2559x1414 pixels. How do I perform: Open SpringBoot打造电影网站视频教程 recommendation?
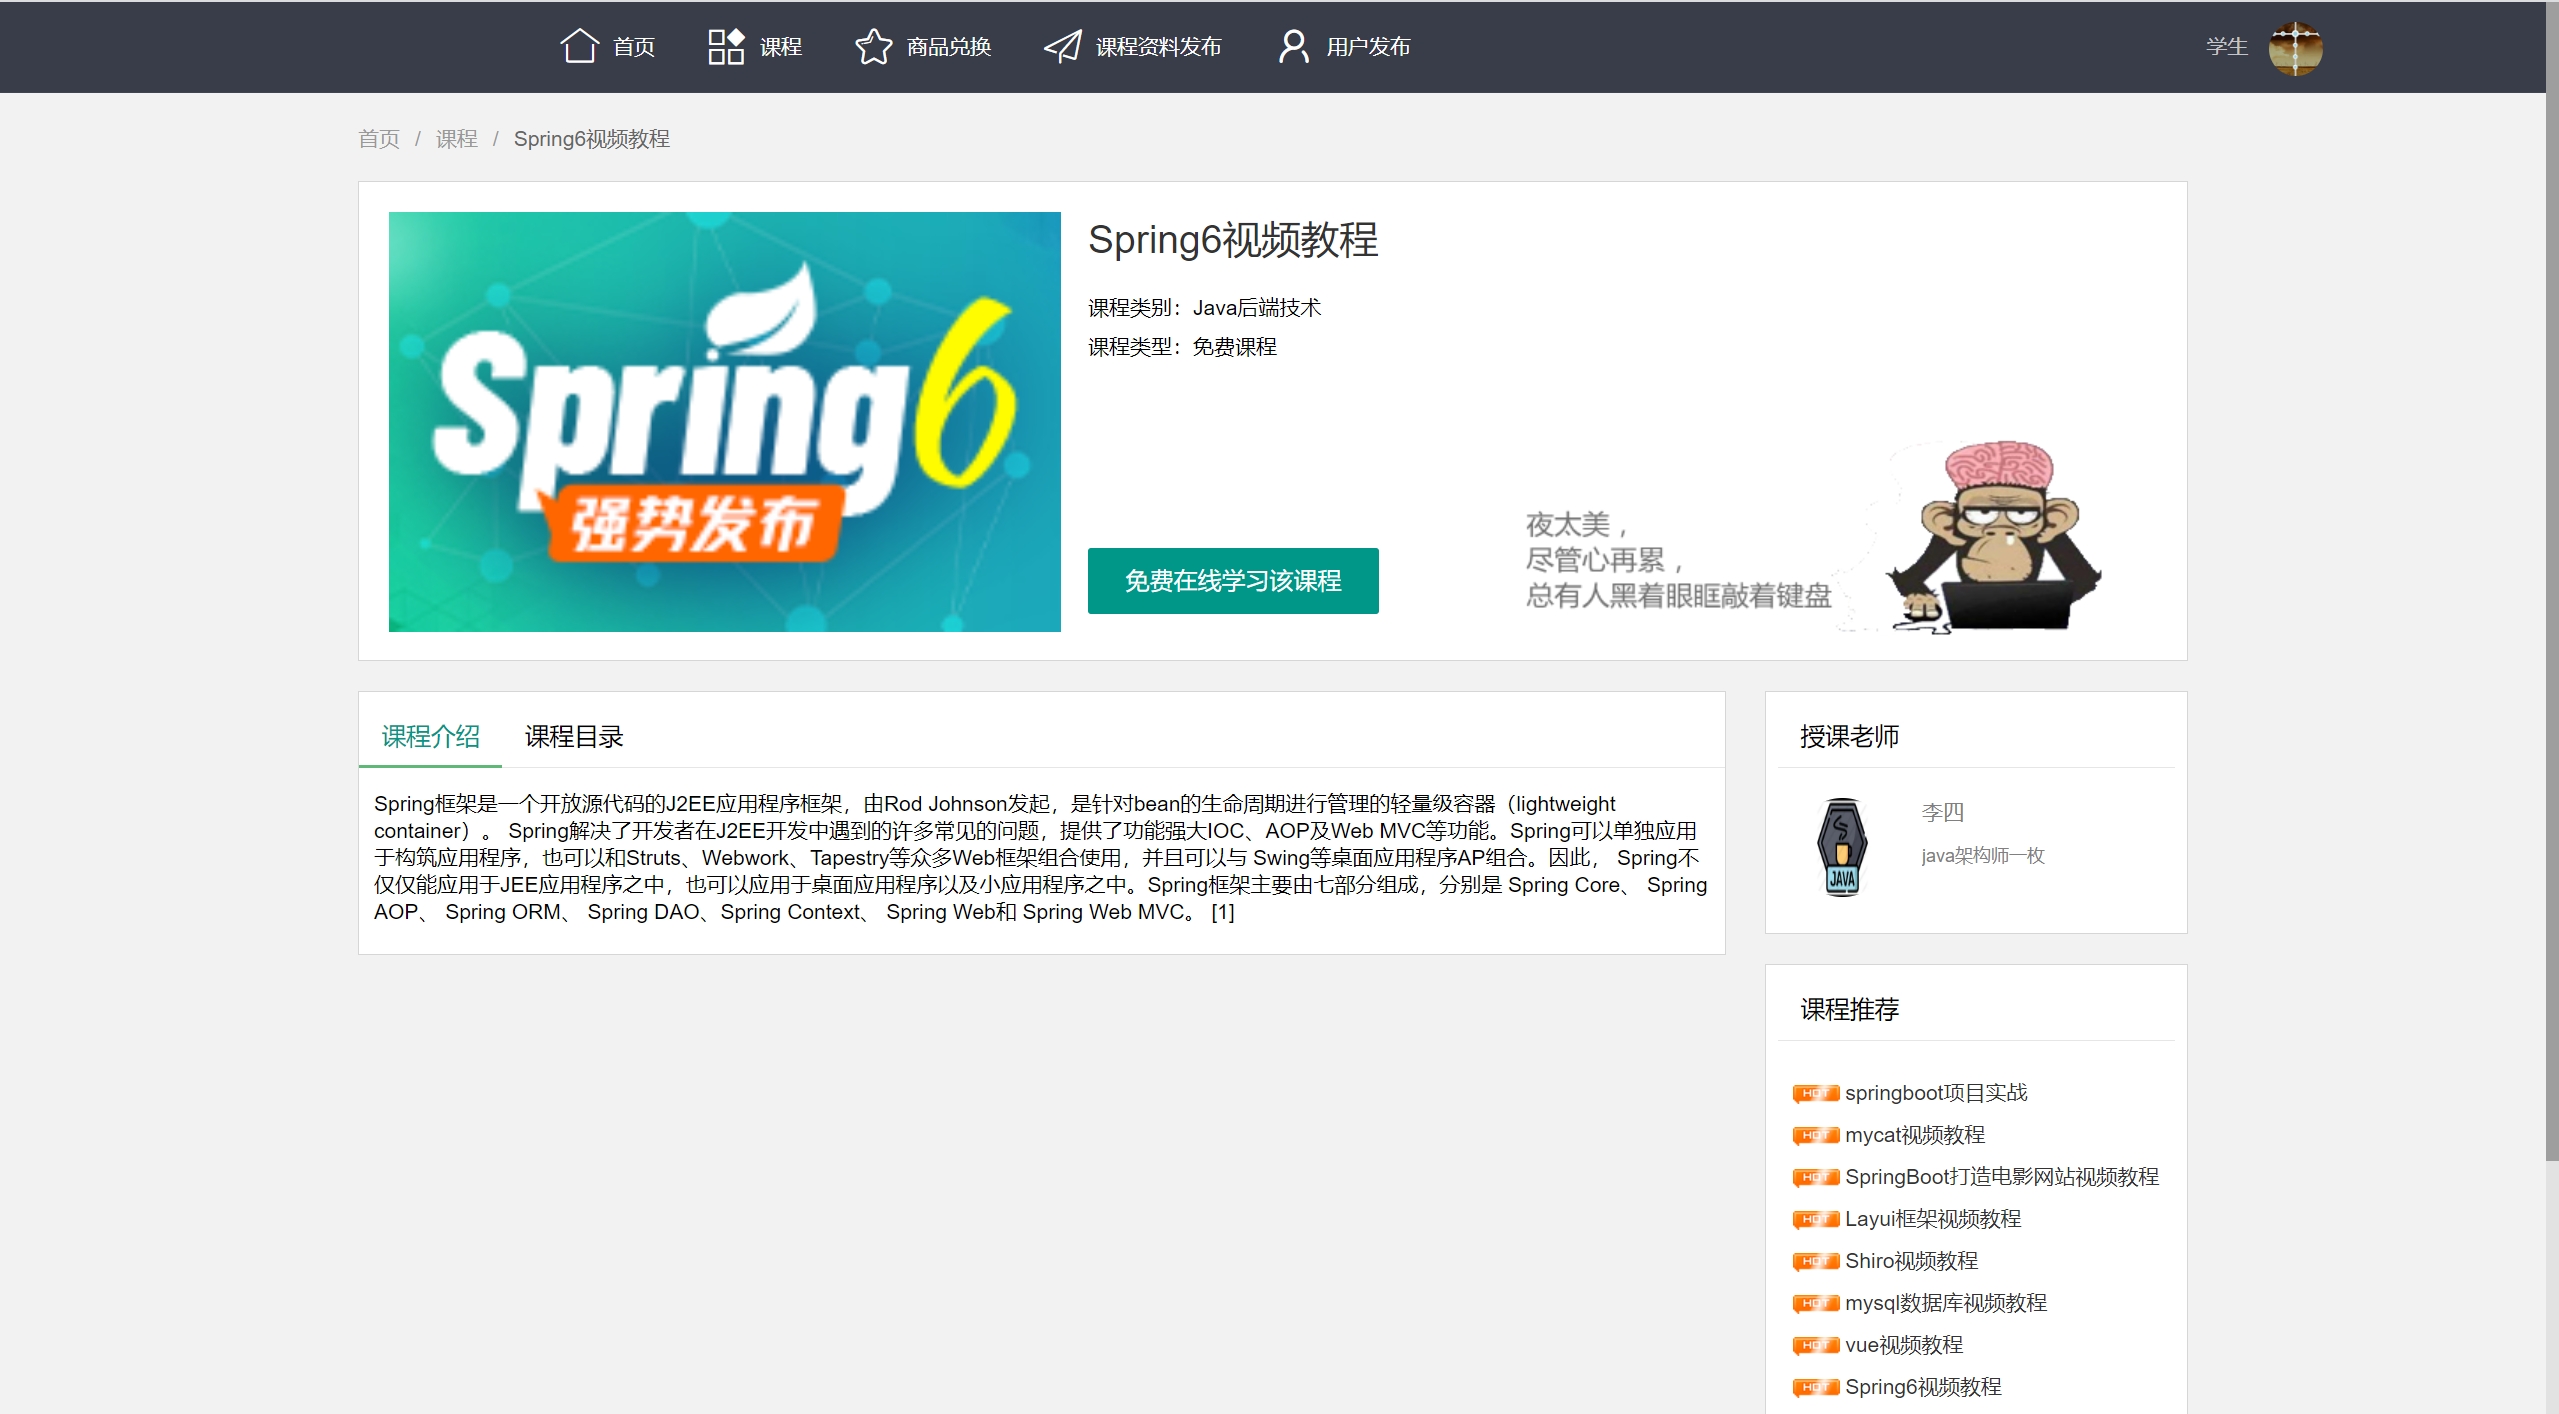[x=2001, y=1177]
